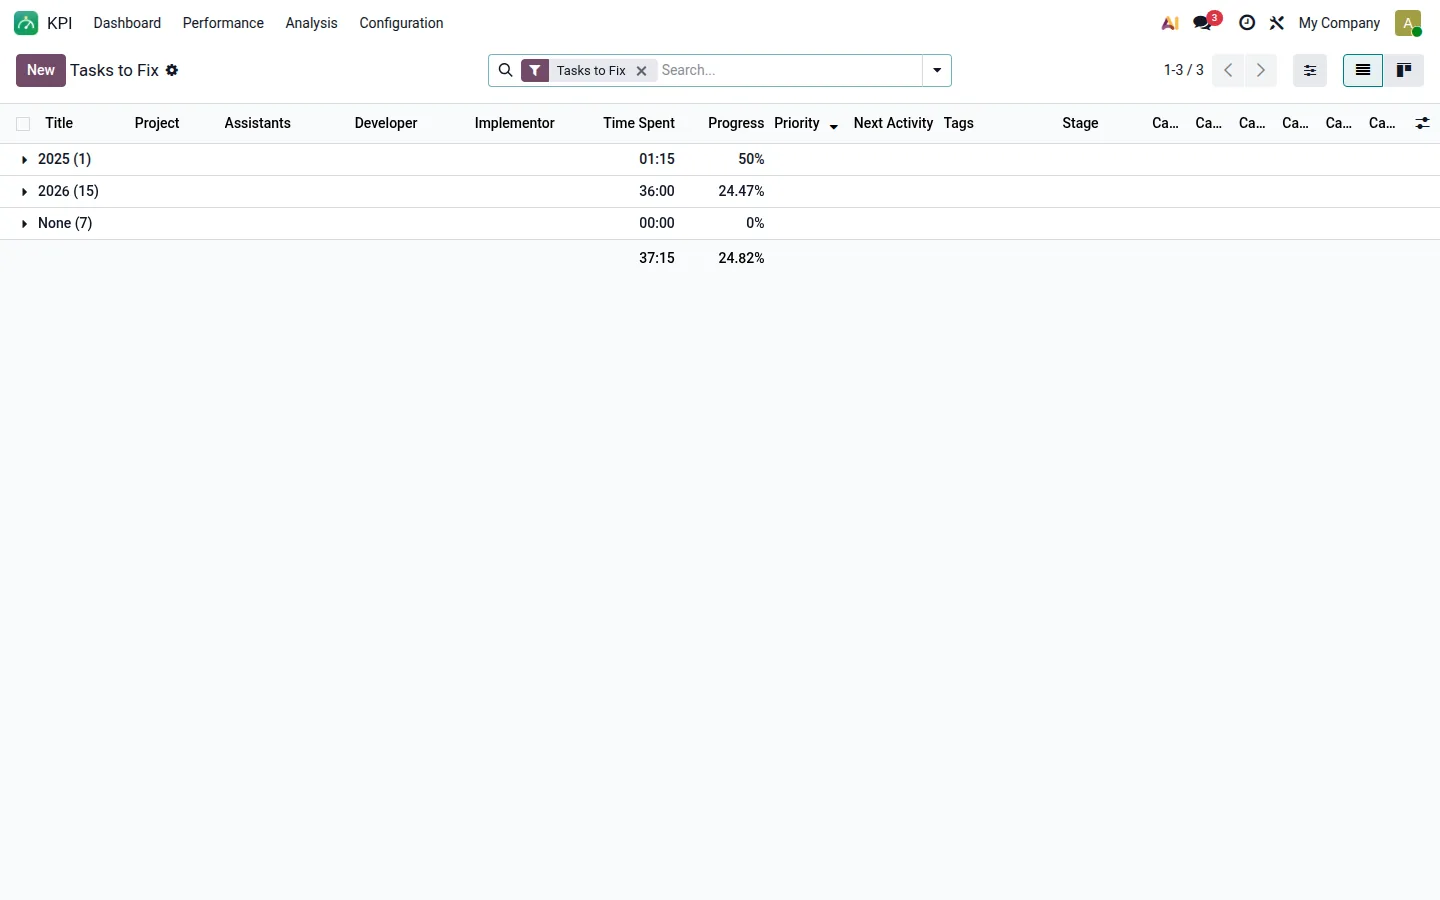Open the debug tools icon
1440x900 pixels.
coord(1277,23)
